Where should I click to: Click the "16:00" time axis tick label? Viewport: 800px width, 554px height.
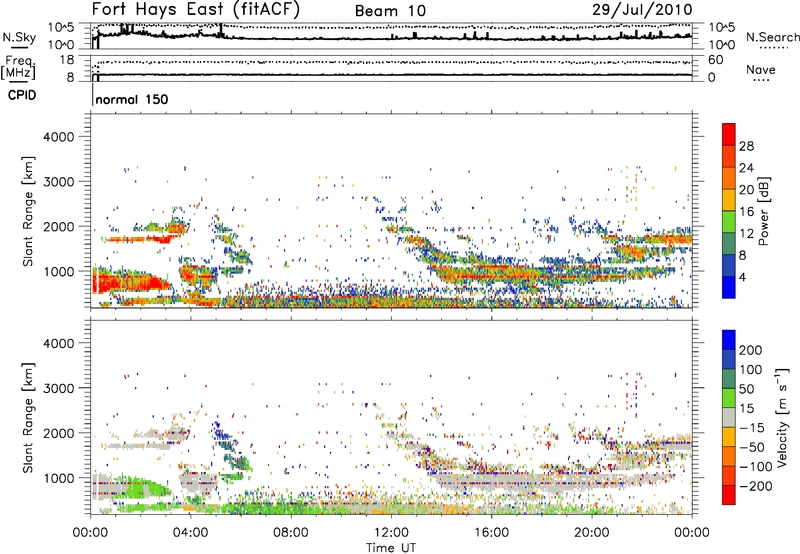[491, 533]
